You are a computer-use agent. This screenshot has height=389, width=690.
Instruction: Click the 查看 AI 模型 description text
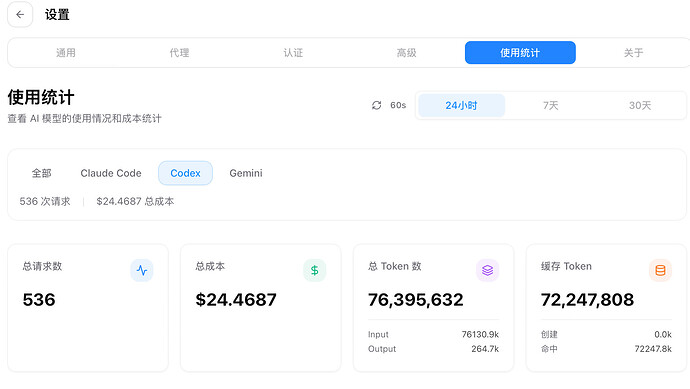click(x=84, y=118)
